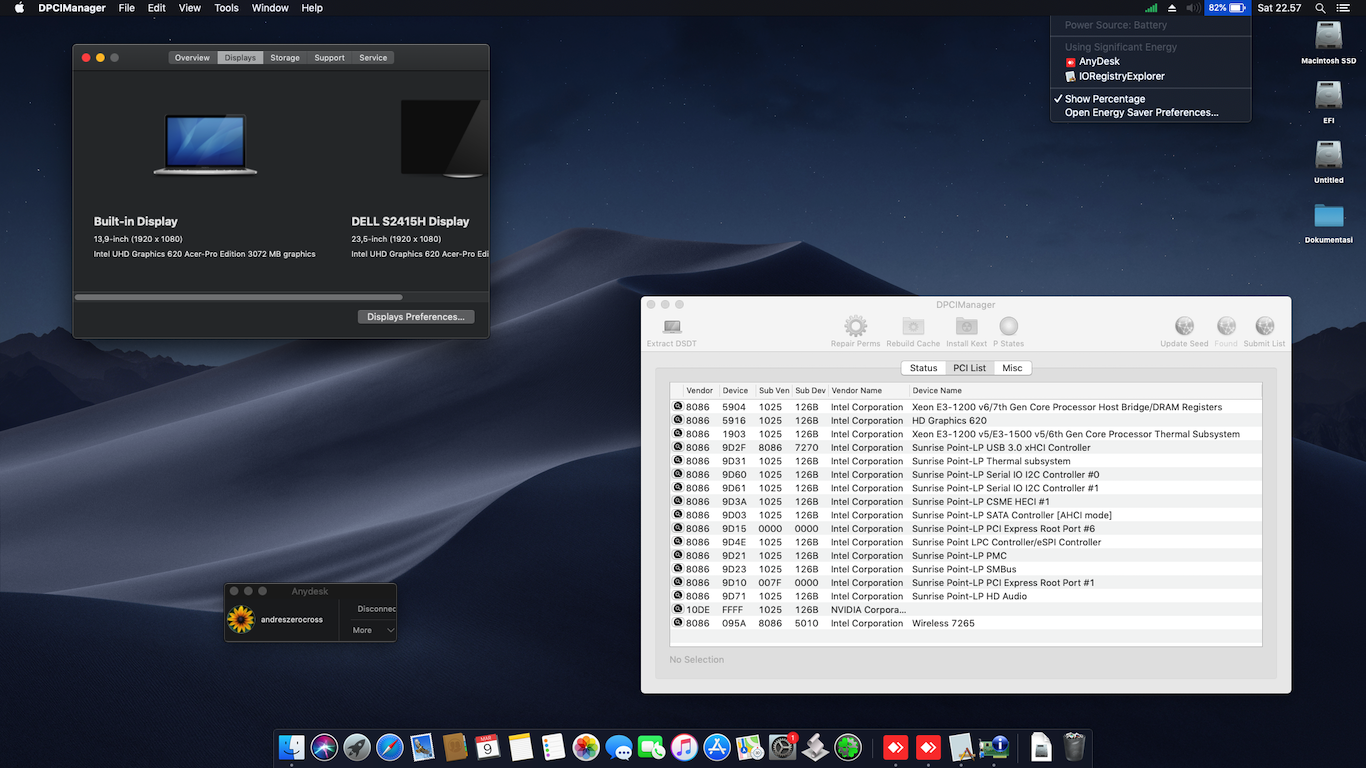
Task: Click the Install Kext toolbar icon
Action: point(965,326)
